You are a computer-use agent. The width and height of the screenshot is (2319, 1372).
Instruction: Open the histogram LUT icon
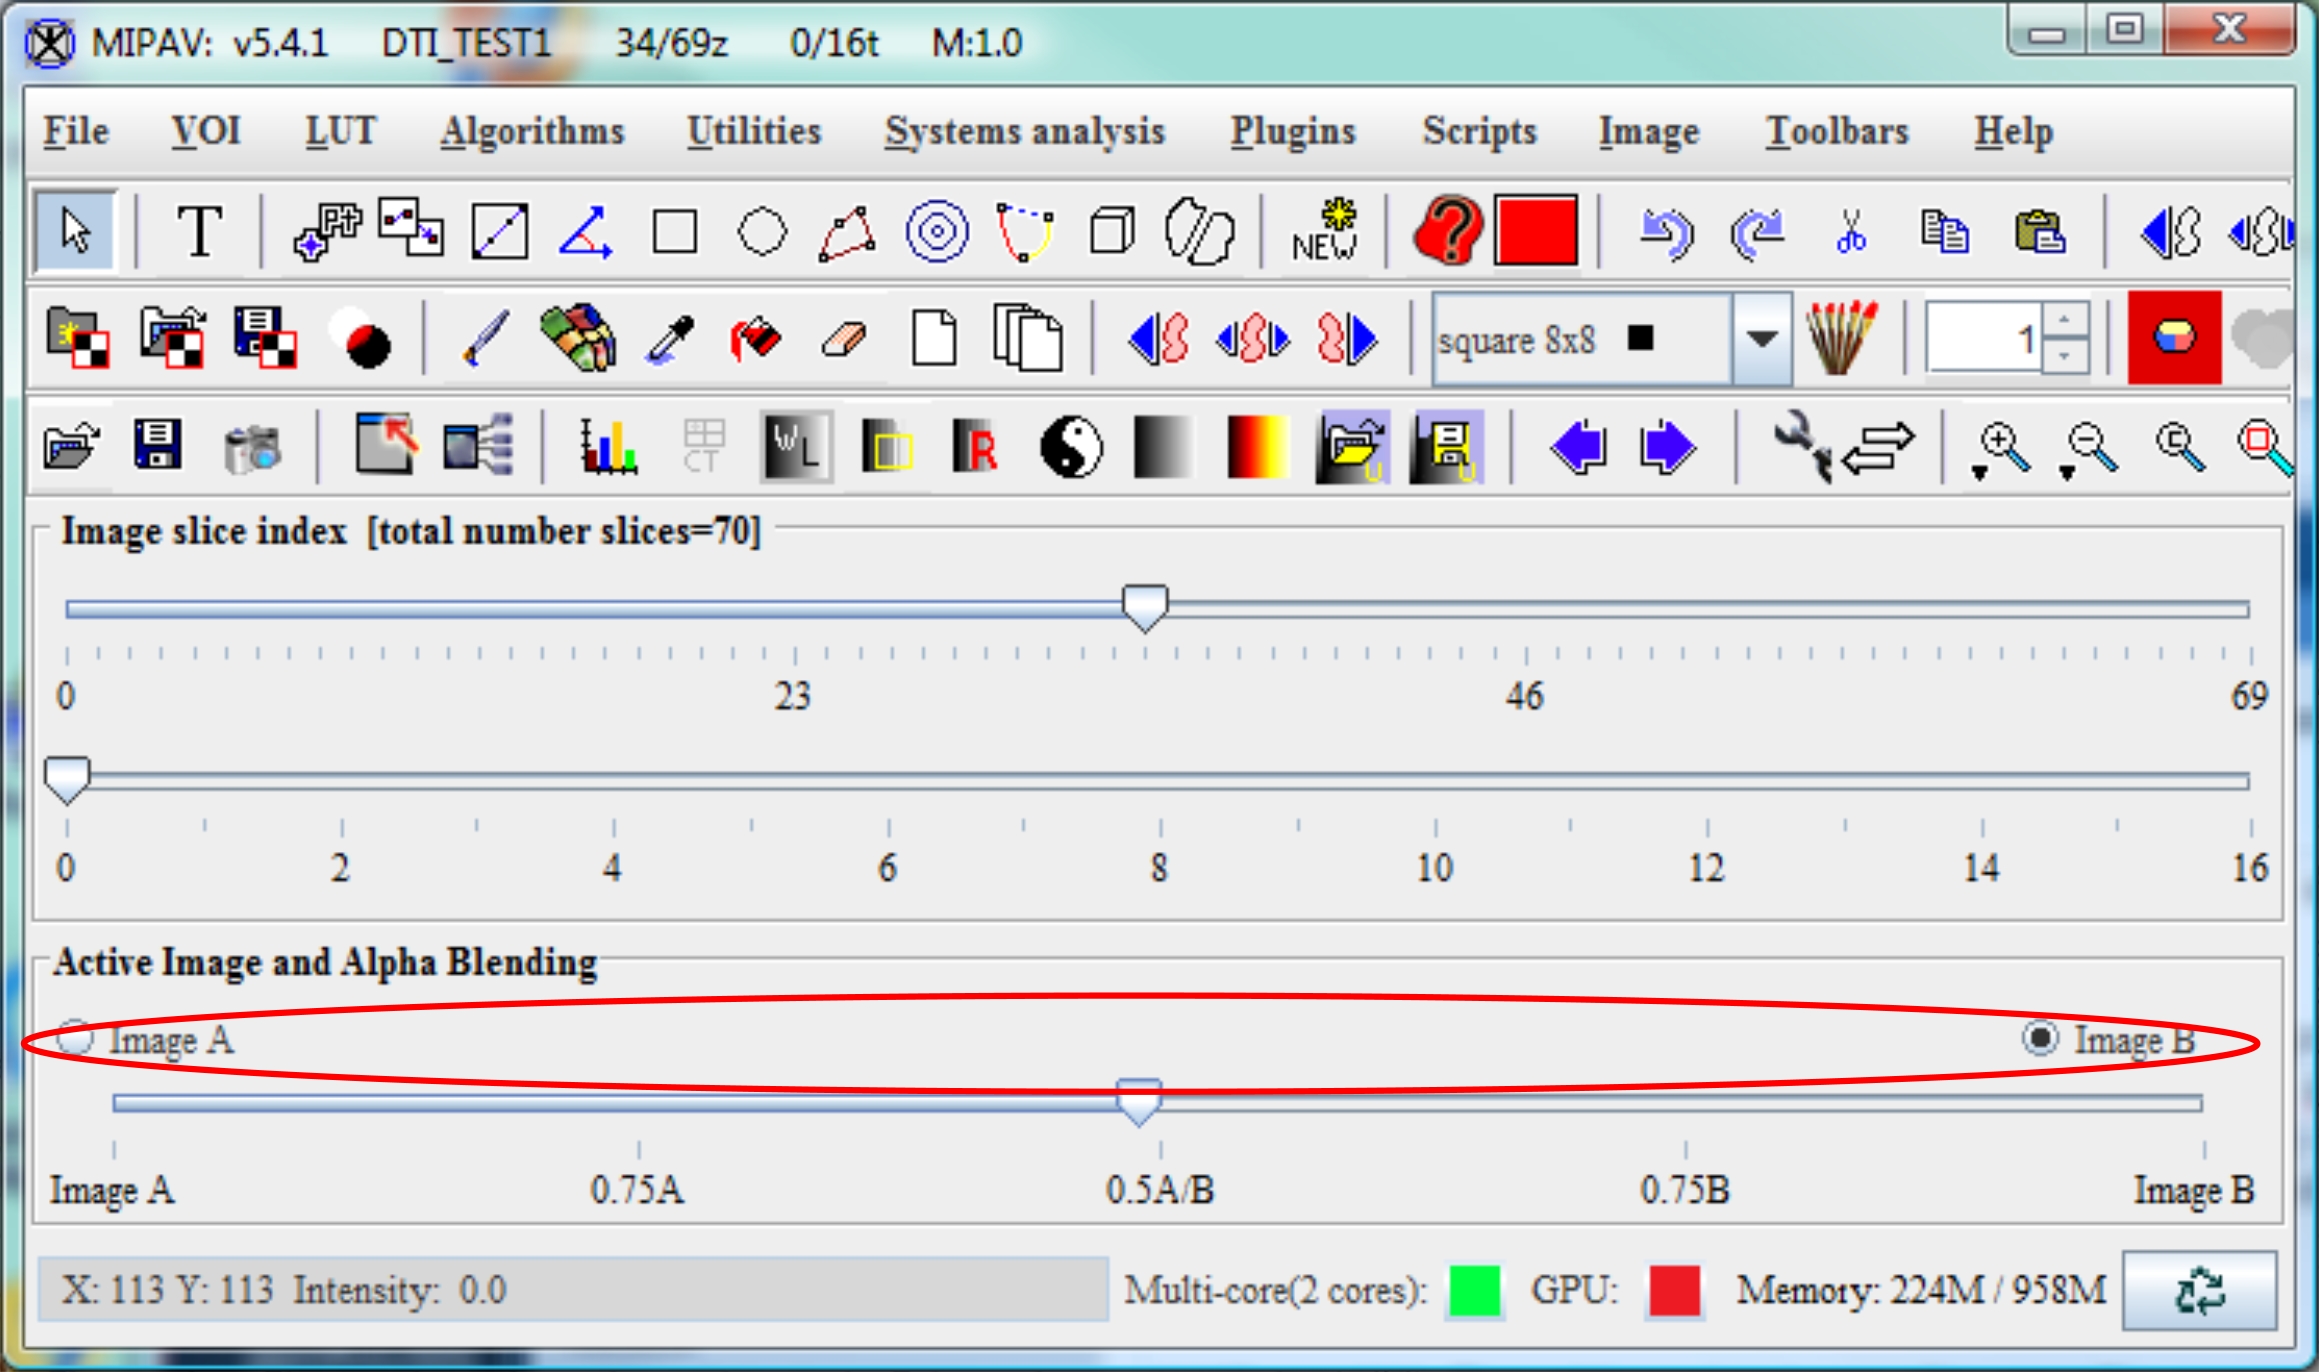[607, 446]
